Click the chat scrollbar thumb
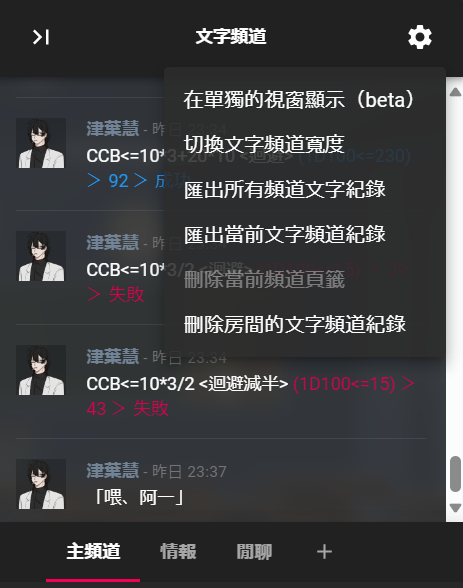This screenshot has width=463, height=588. point(455,474)
